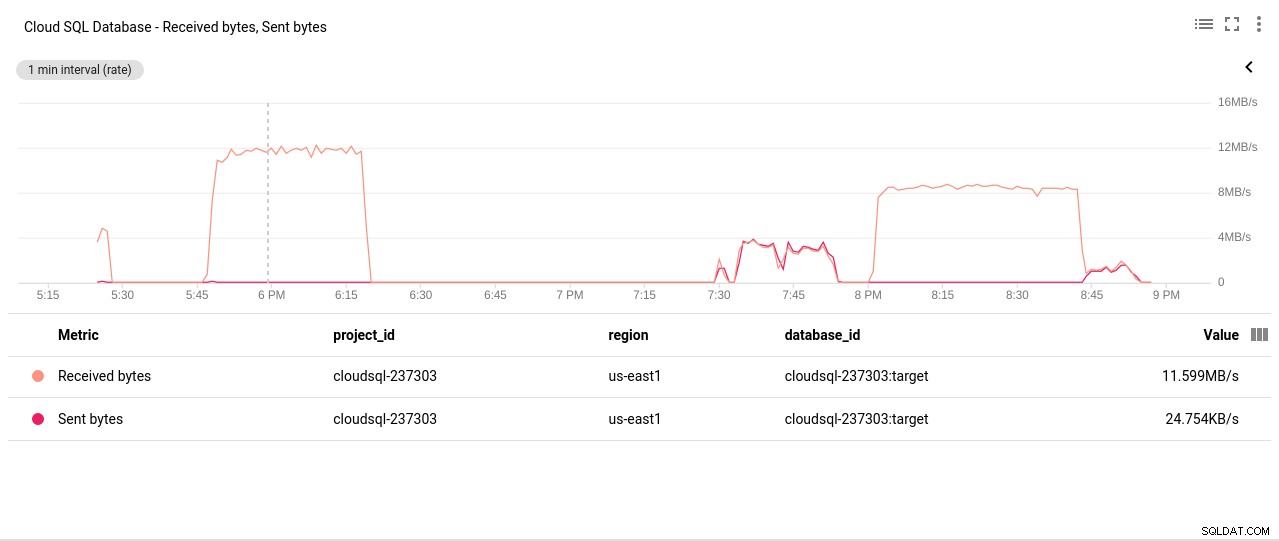Click cloudsql-237303 project in Sent bytes row
1279x541 pixels.
[385, 419]
